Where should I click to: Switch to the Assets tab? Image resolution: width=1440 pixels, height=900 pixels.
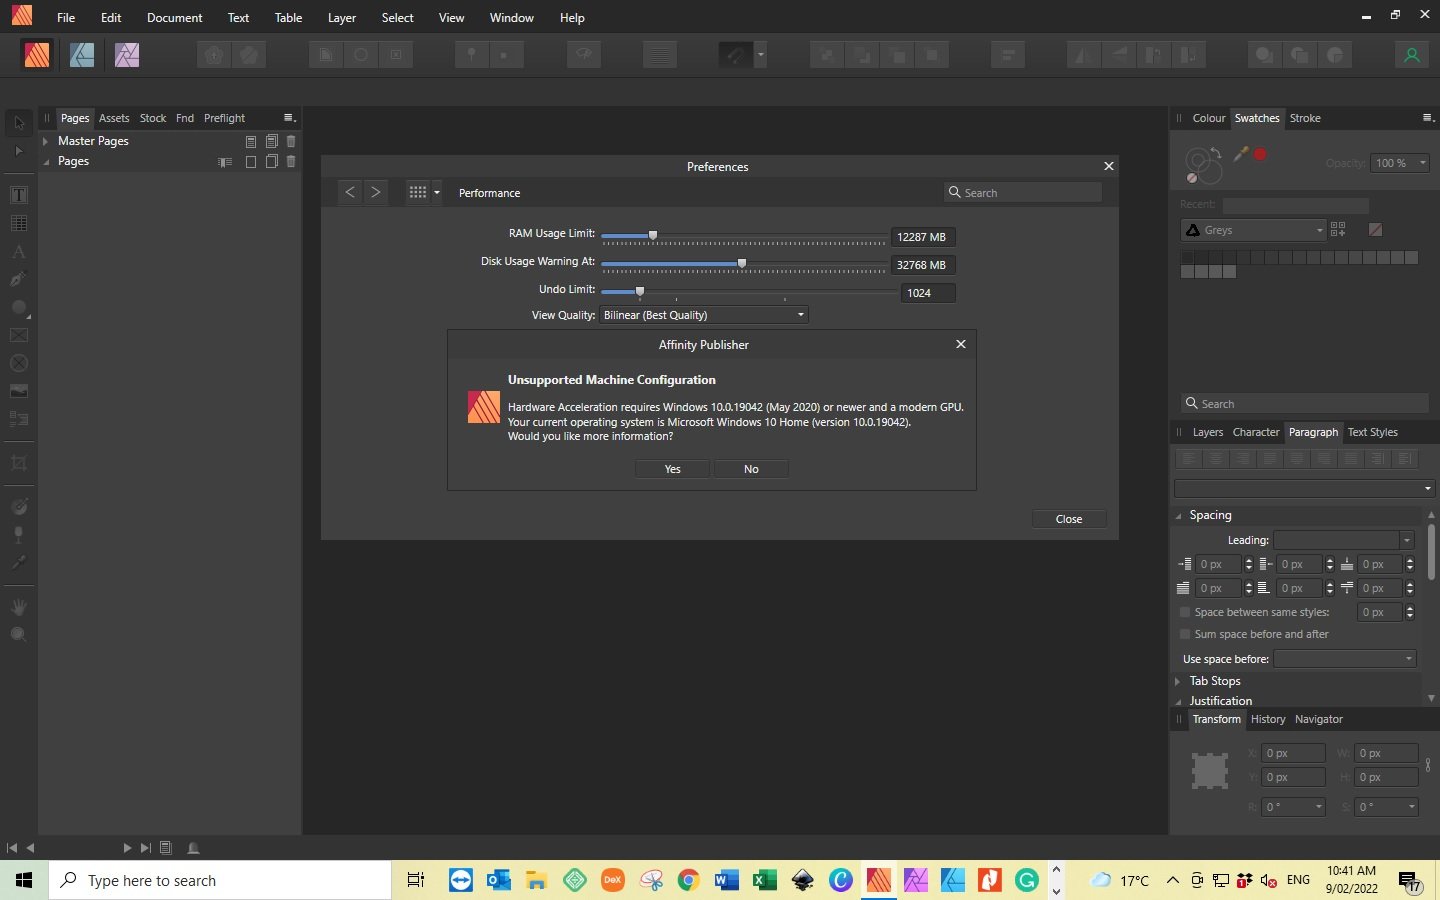pyautogui.click(x=114, y=118)
